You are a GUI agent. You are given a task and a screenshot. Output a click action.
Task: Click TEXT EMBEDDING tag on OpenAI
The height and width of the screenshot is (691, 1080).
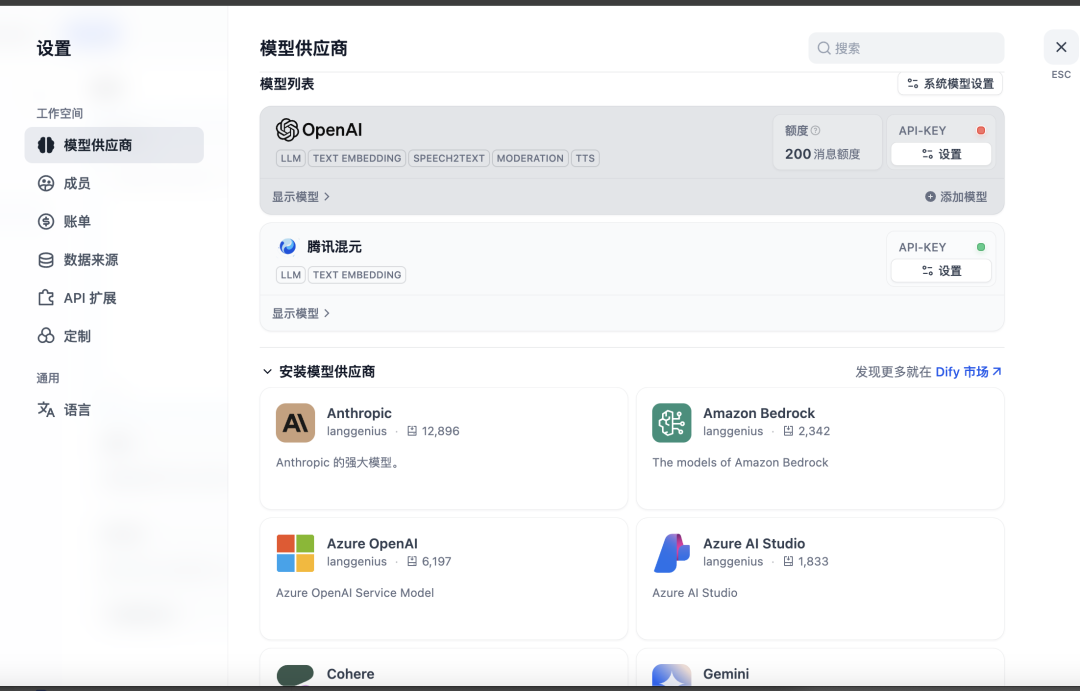[357, 158]
